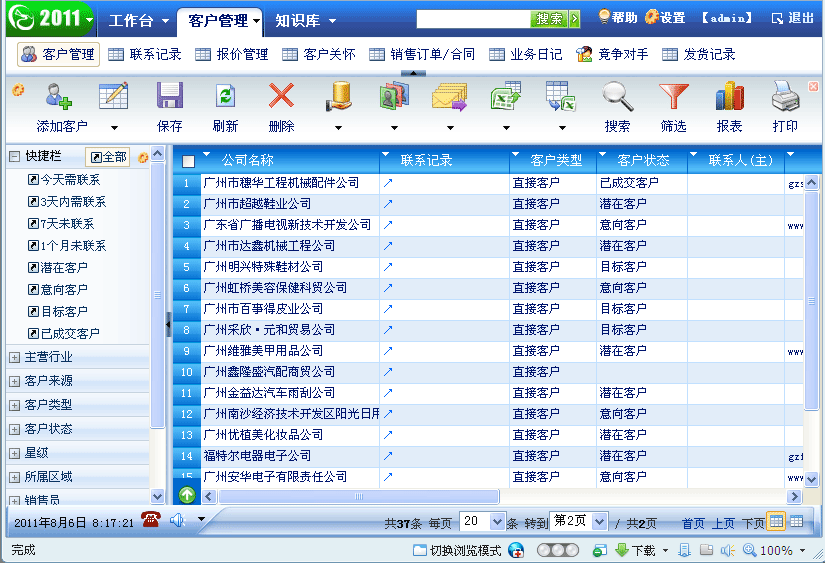Click the 首页 first page link
This screenshot has height=563, width=825.
[x=693, y=523]
